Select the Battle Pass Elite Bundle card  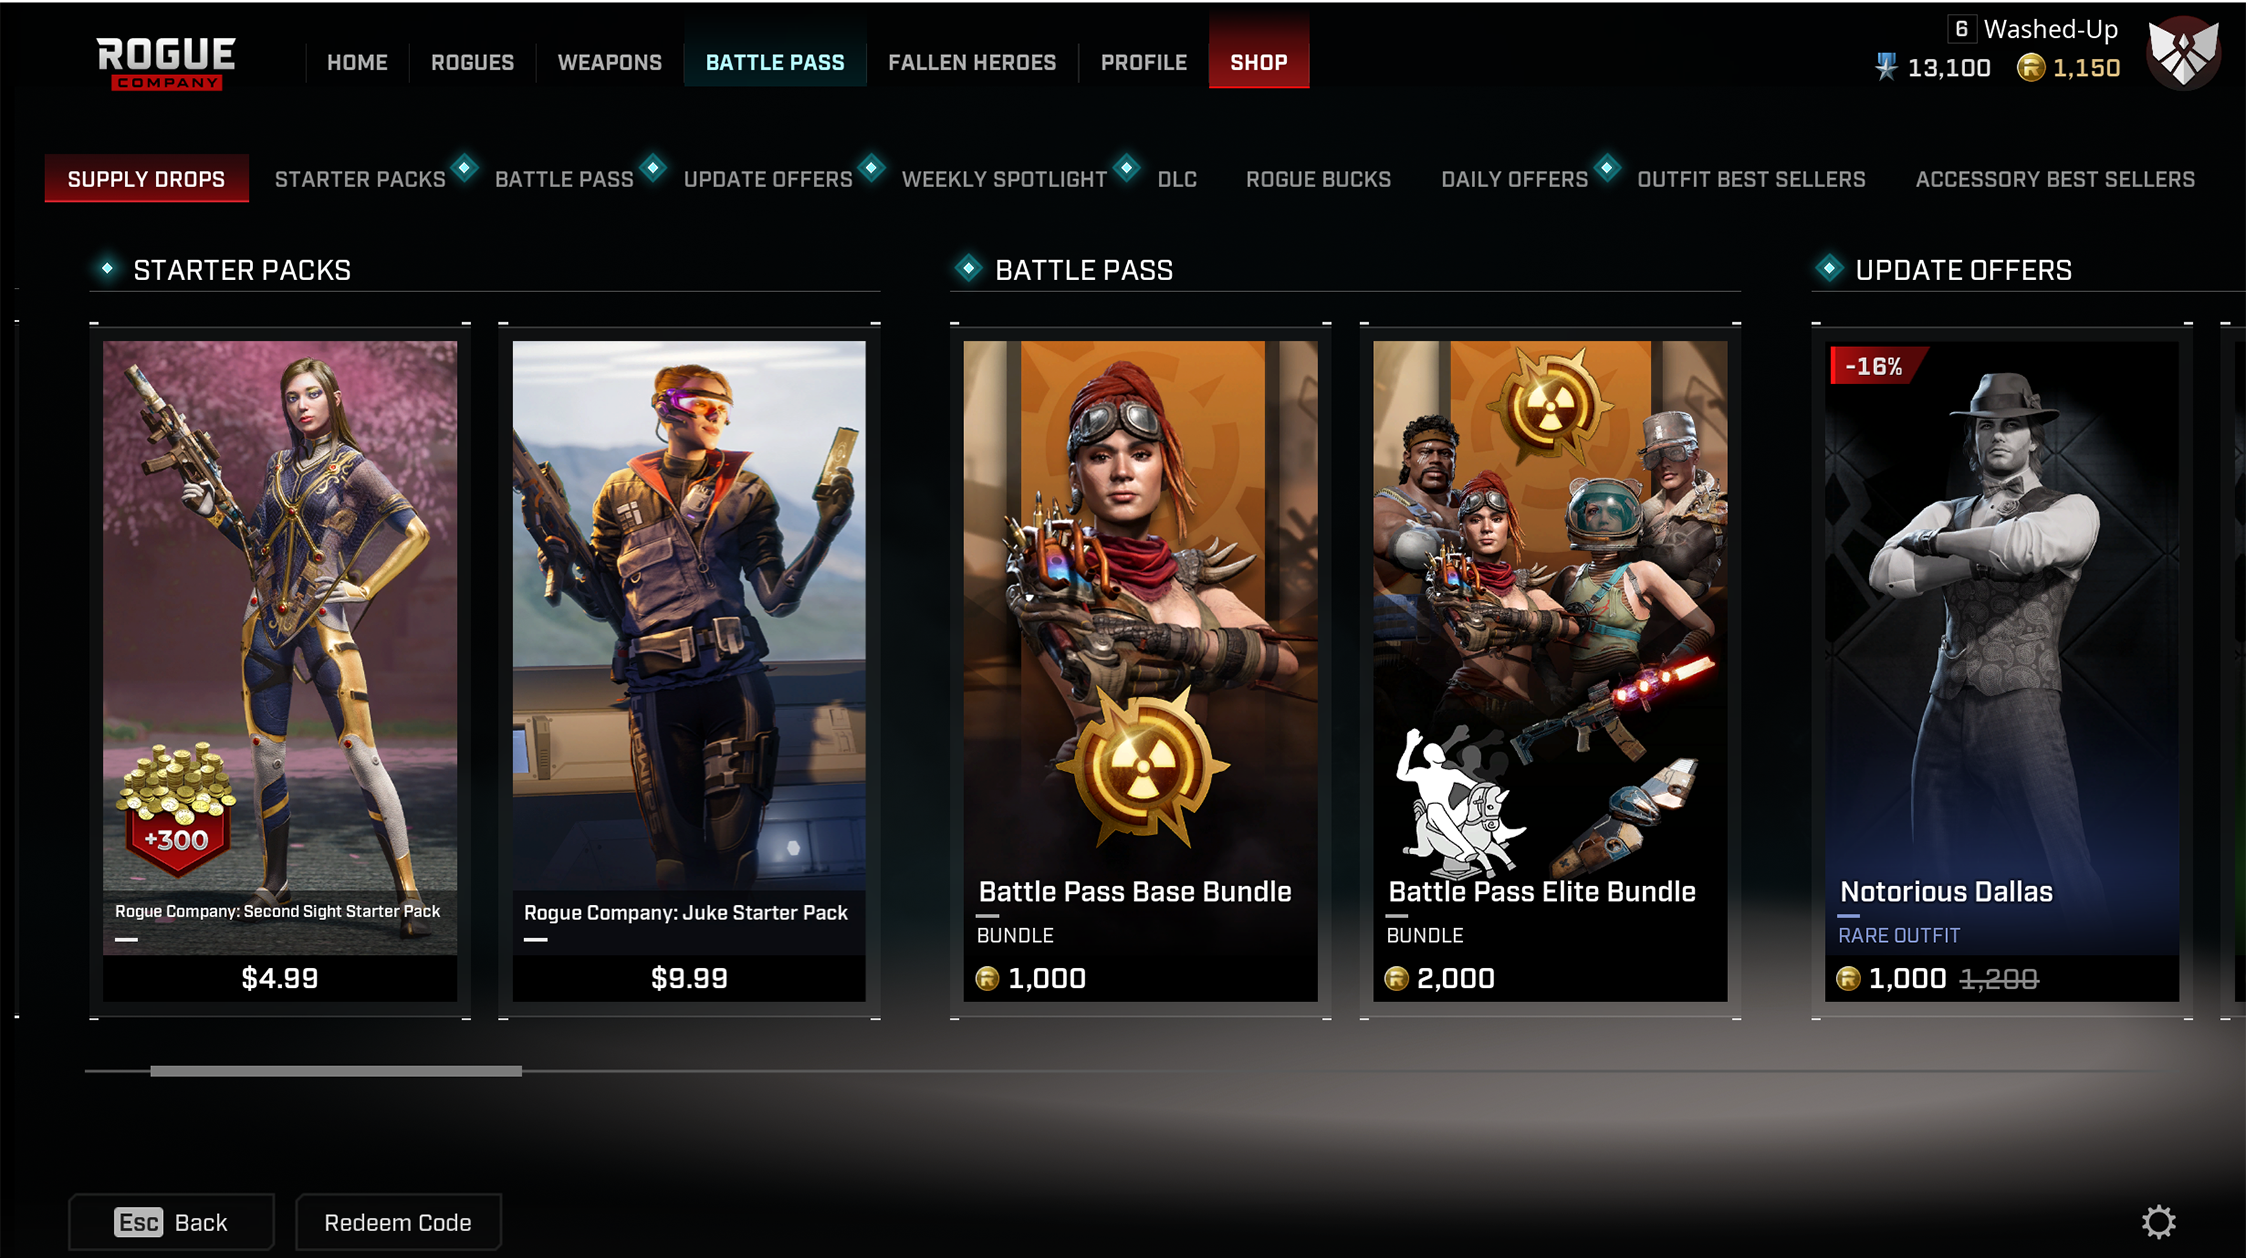1550,671
